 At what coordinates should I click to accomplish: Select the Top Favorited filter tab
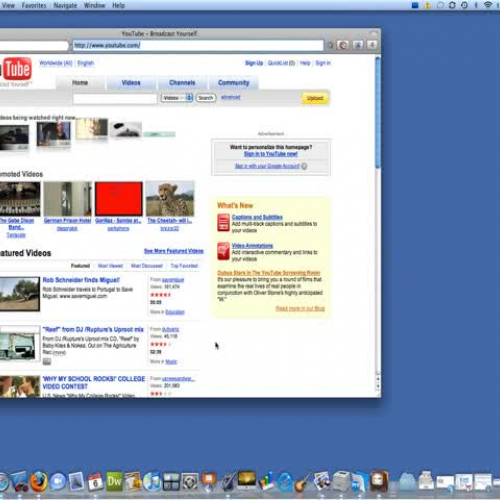[x=184, y=266]
